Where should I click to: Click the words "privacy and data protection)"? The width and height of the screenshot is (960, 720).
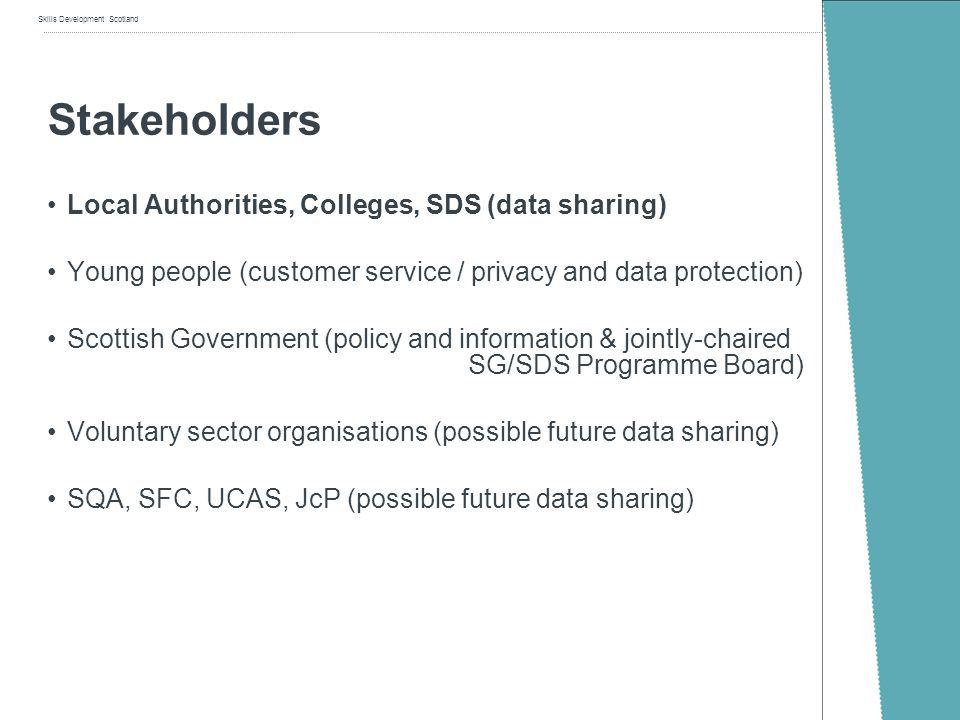[637, 272]
